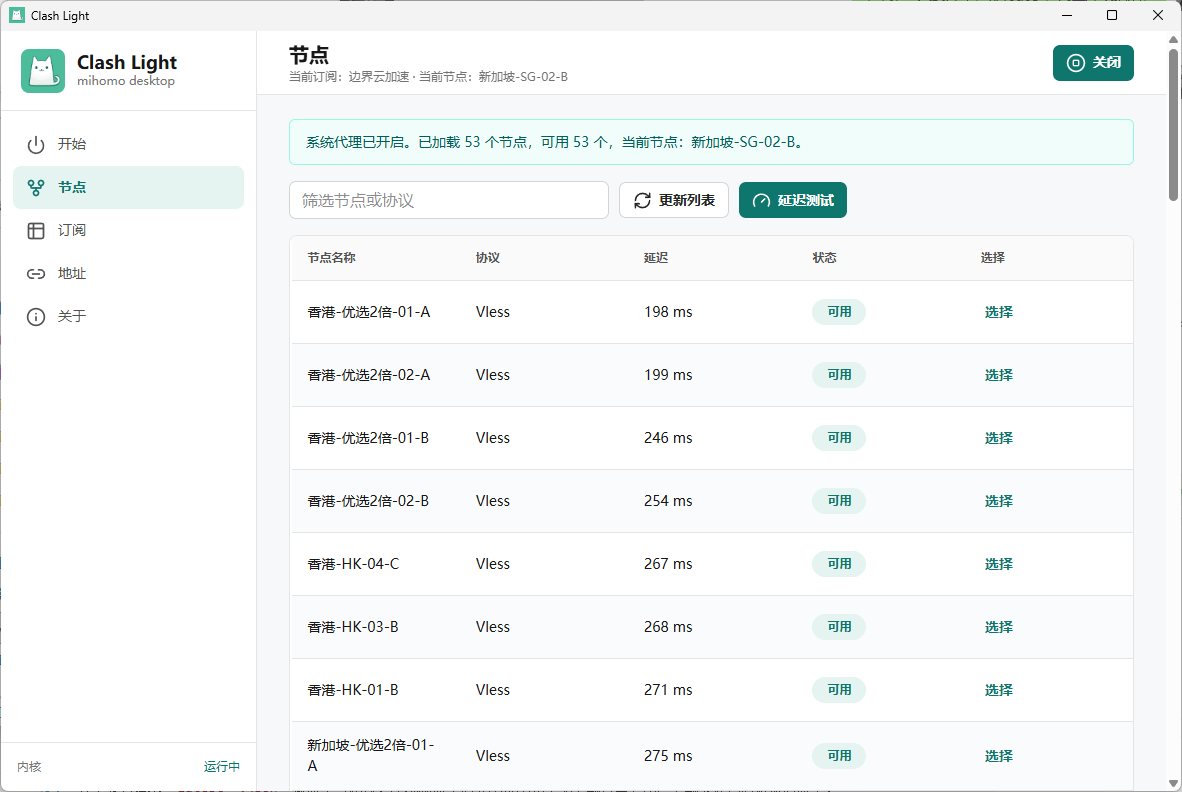
Task: Click the 当前订阅 subtitle under 节点 heading
Action: tap(428, 77)
